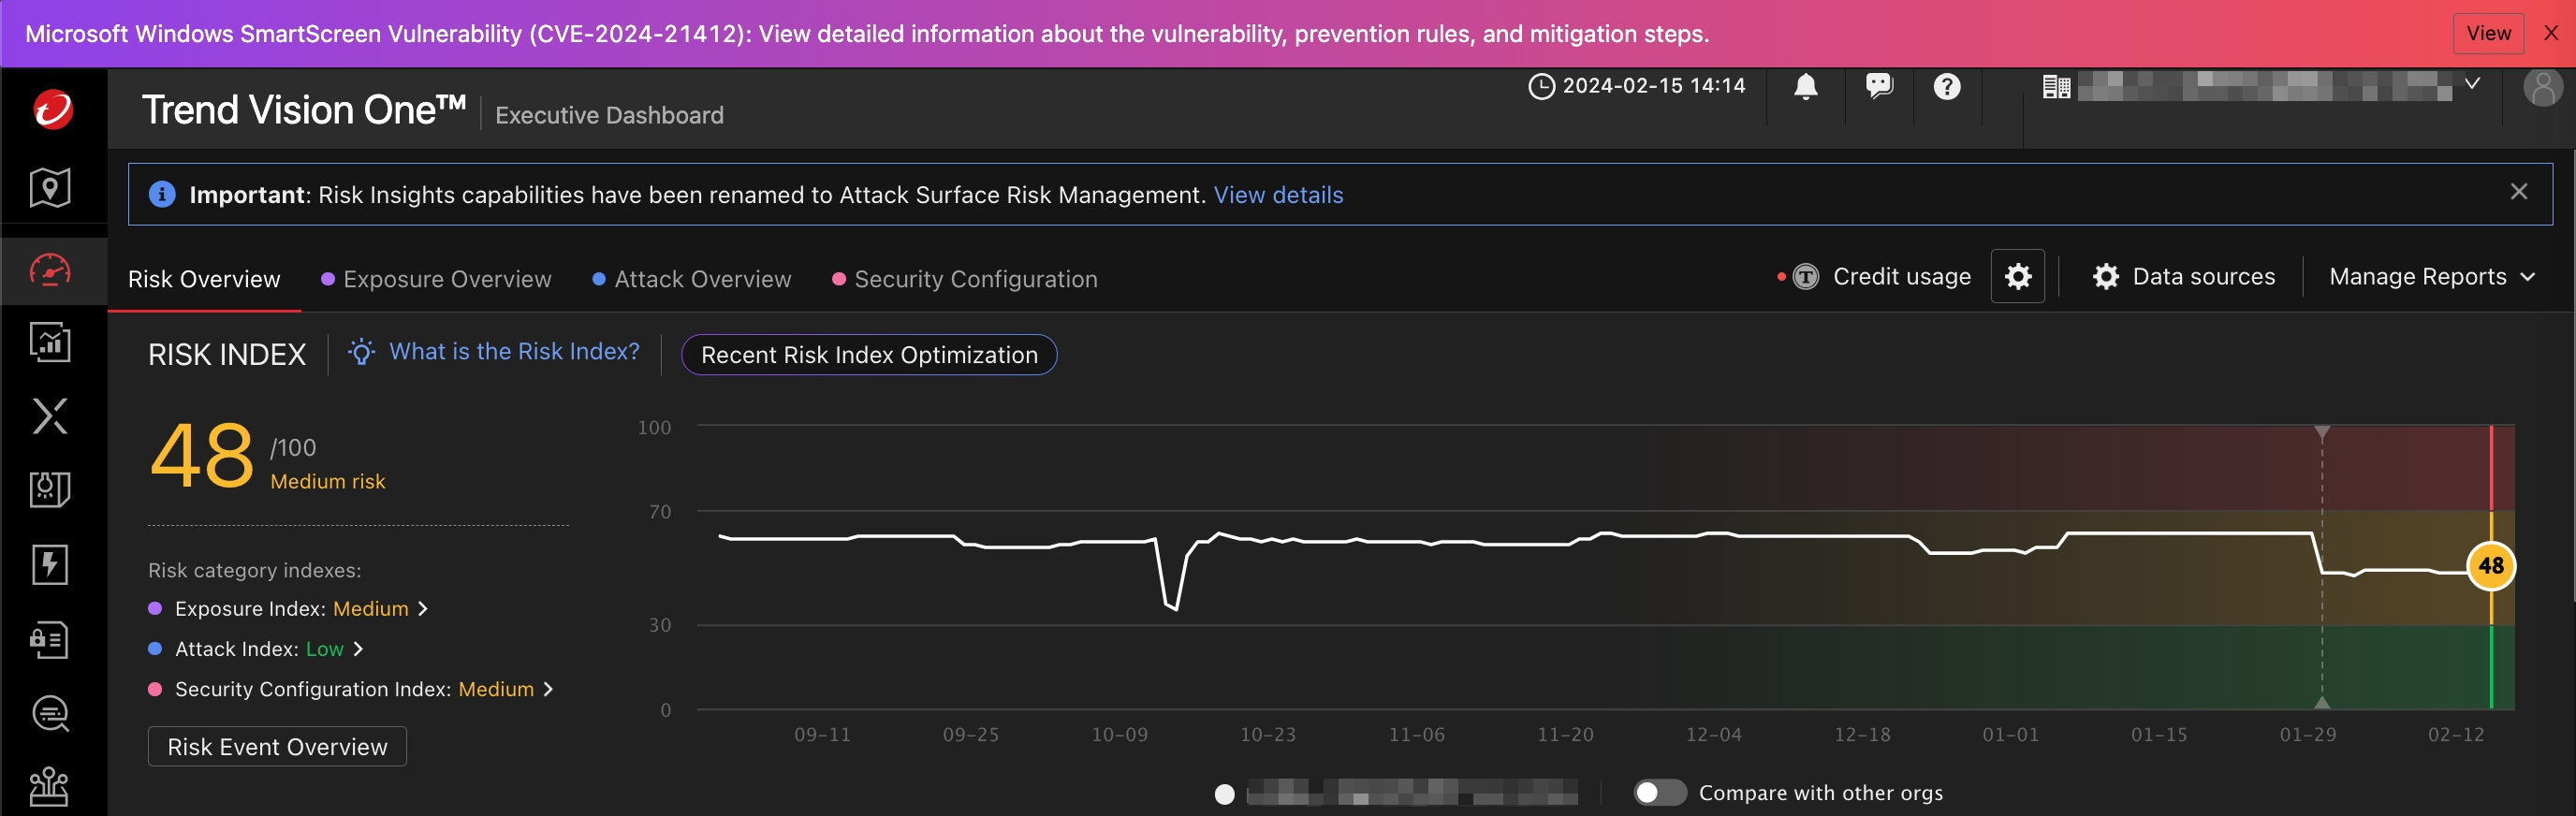This screenshot has height=816, width=2576.
Task: Click the credit usage settings gear button
Action: click(2017, 277)
